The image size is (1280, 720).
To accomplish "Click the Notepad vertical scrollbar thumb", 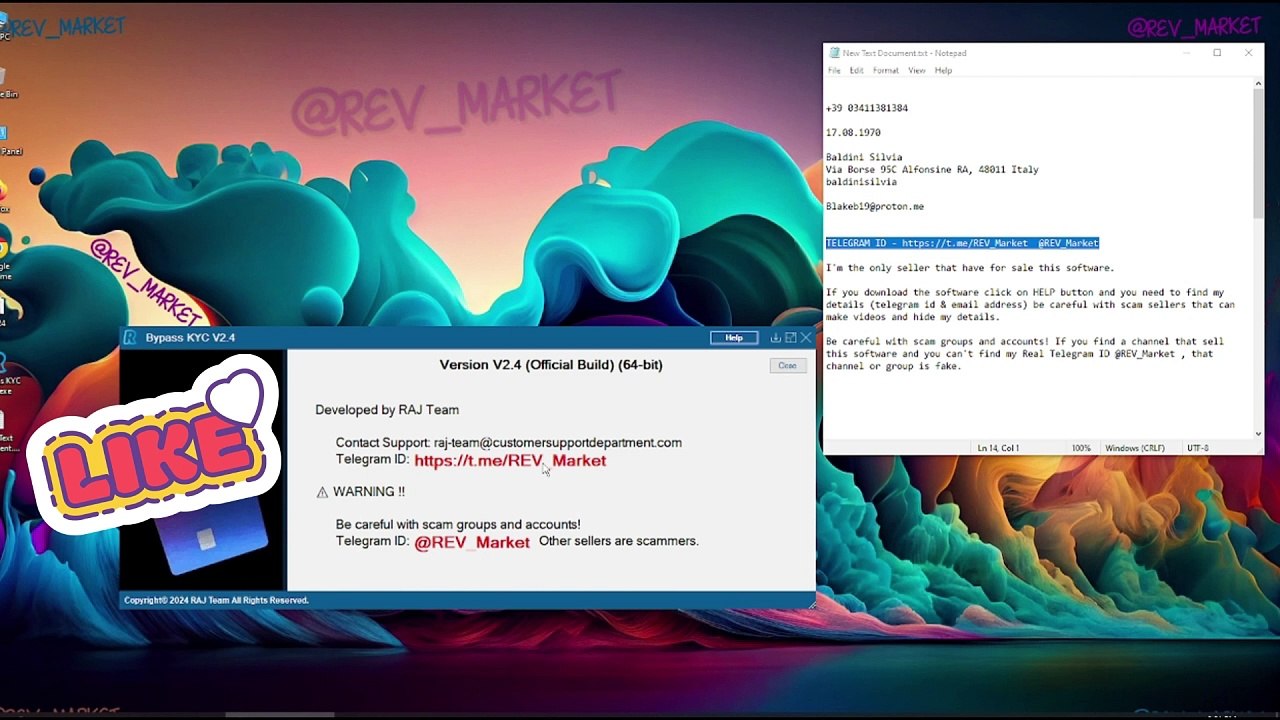I will point(1258,155).
